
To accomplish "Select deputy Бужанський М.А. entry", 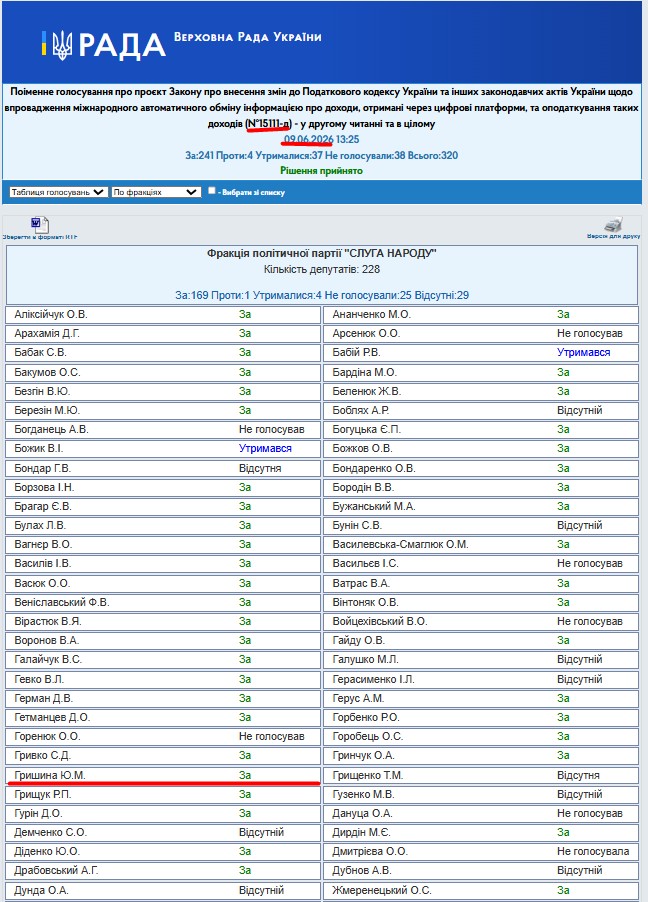I will (x=481, y=506).
